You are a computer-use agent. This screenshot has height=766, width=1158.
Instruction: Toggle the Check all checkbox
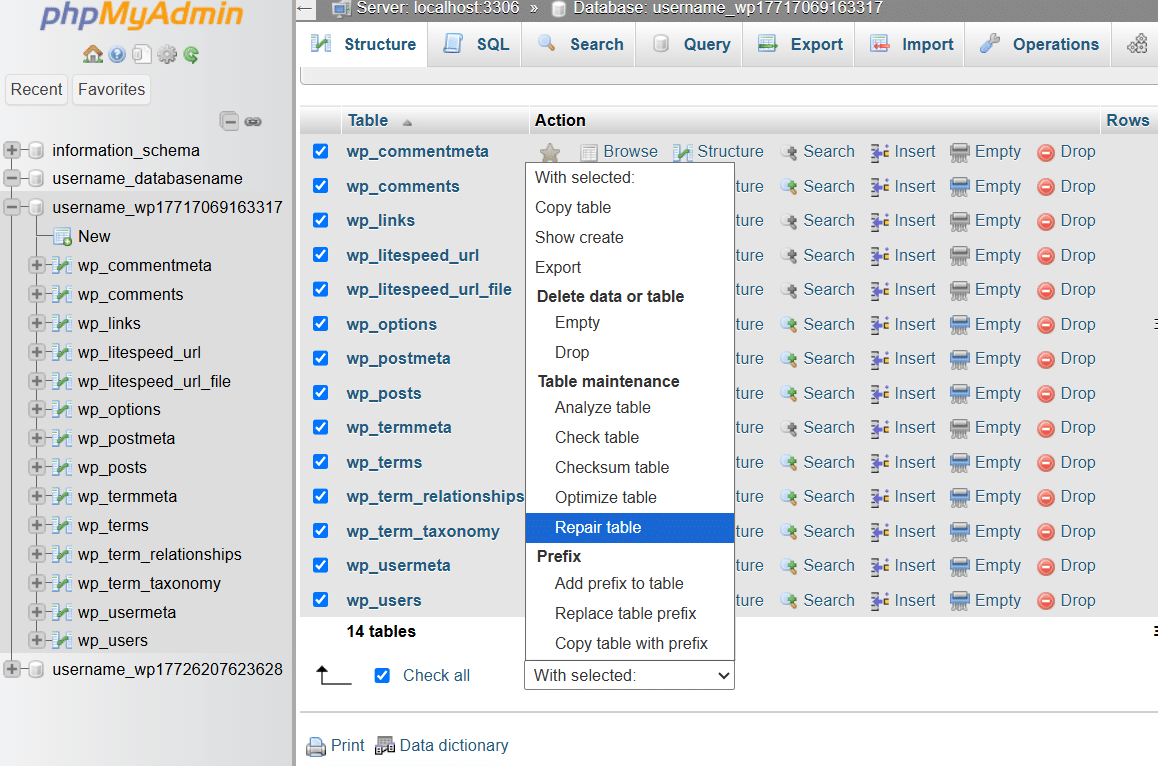[x=382, y=675]
